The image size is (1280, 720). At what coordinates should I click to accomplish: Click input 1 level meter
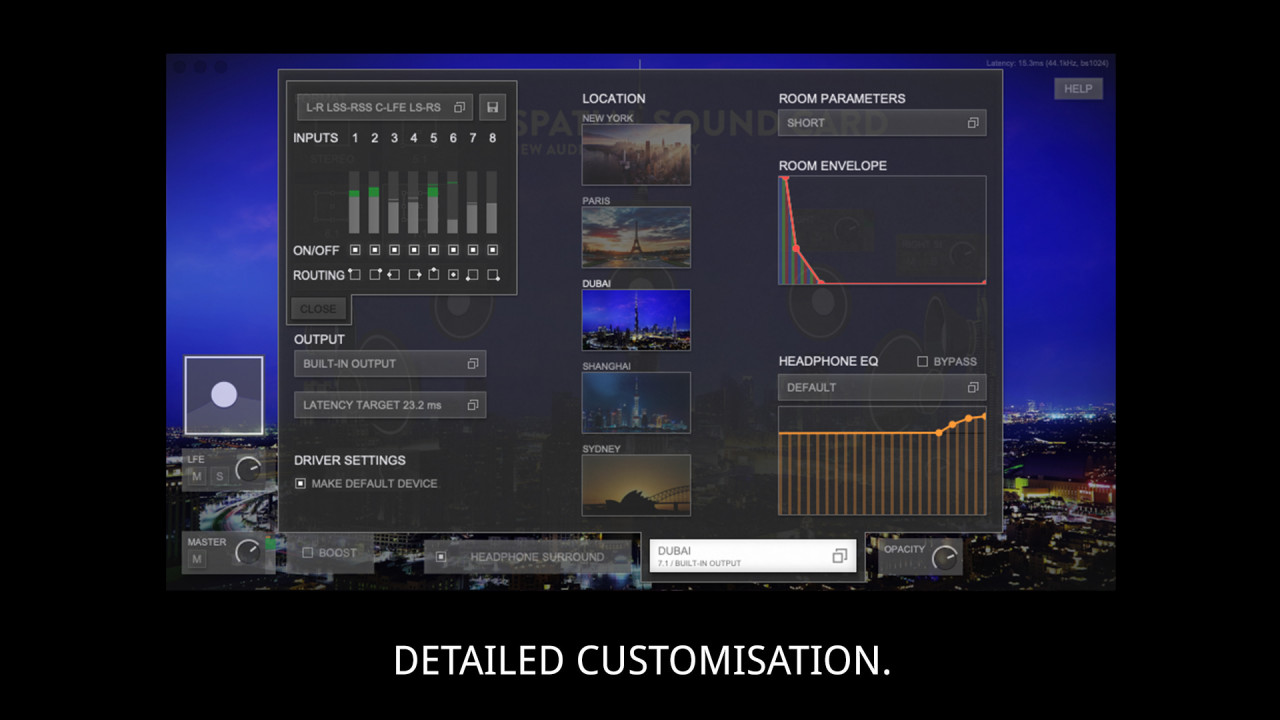(x=354, y=202)
